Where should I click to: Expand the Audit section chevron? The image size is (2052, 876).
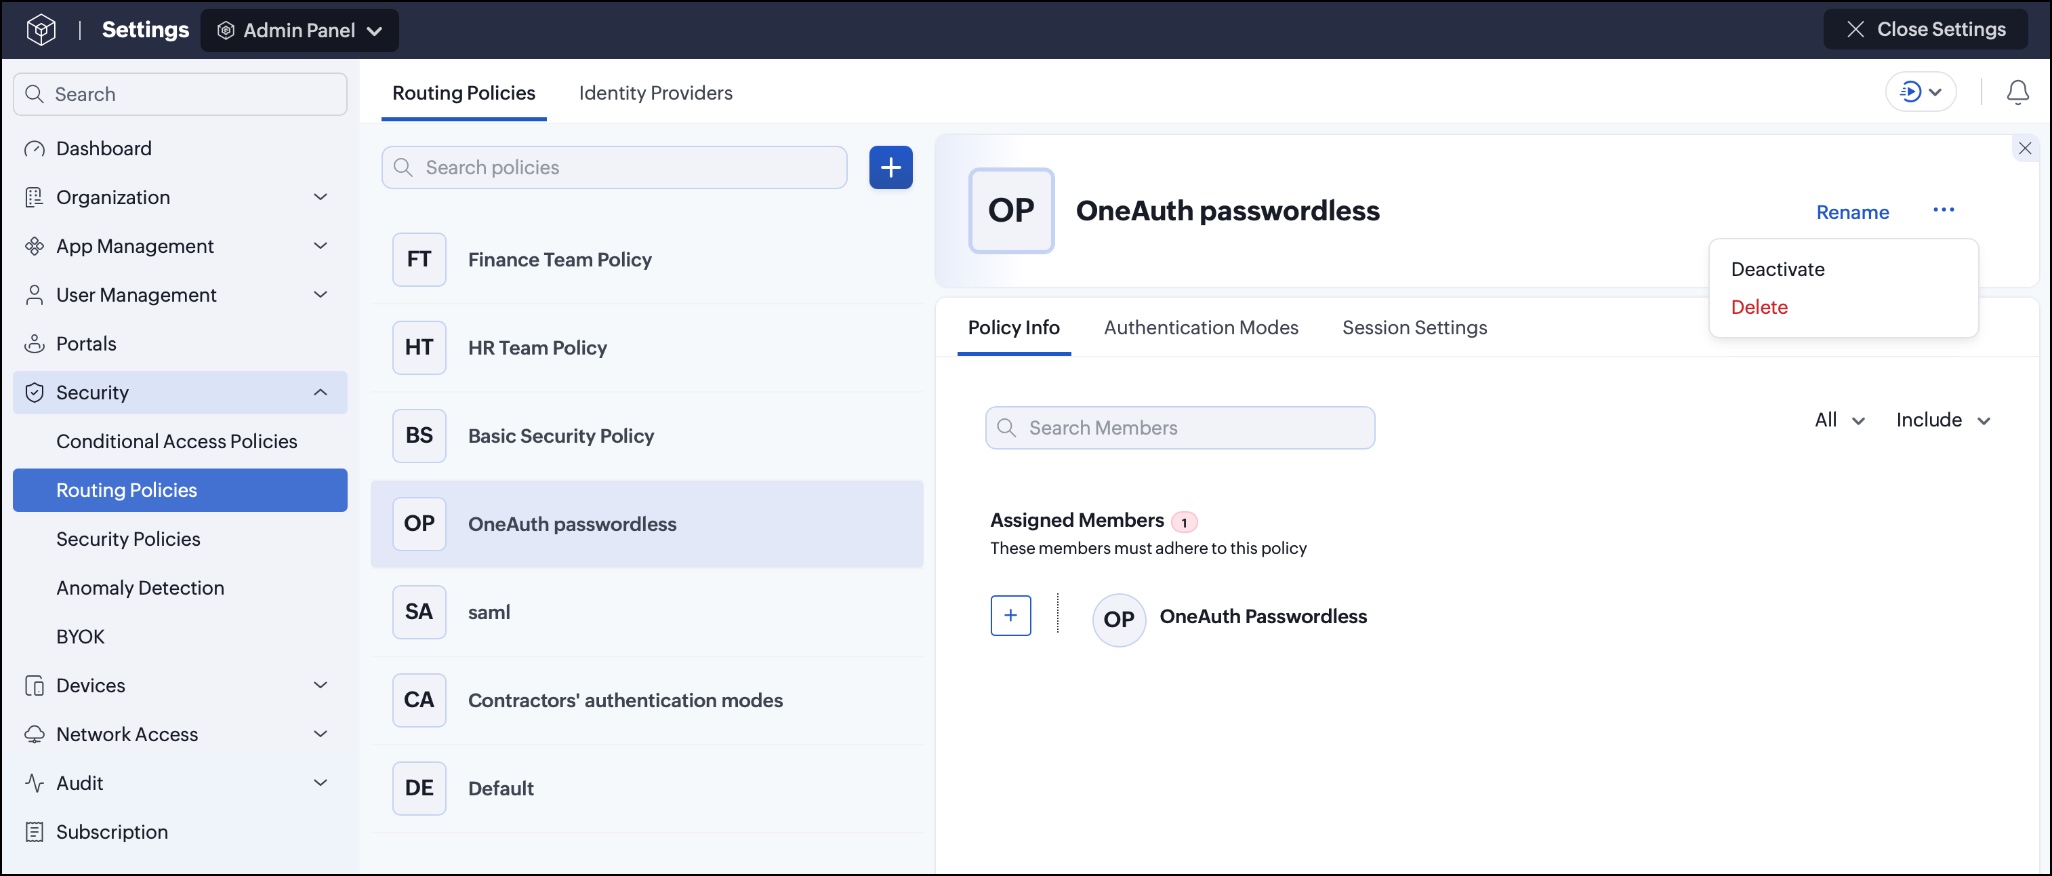[x=321, y=783]
